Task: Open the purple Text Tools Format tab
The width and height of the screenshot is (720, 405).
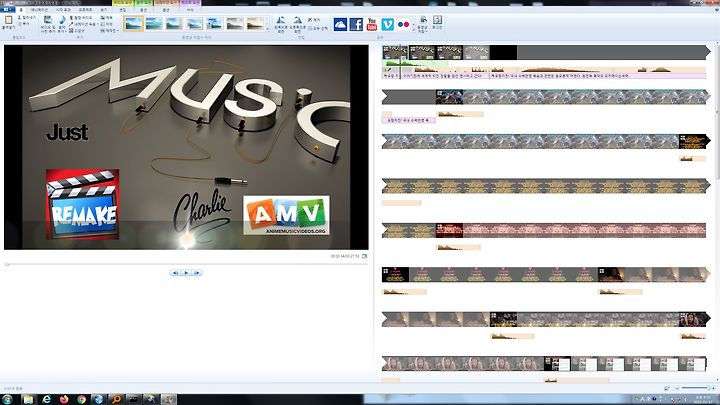Action: click(x=190, y=9)
